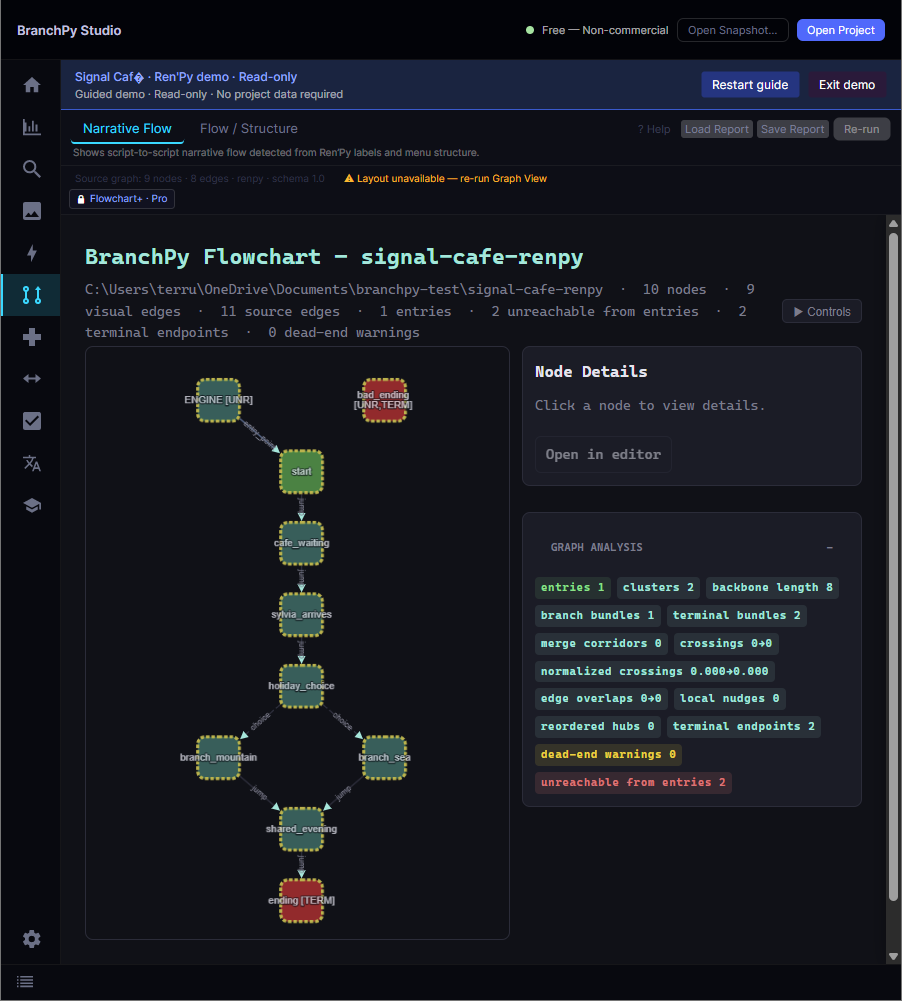902x1001 pixels.
Task: Open the translation language sidebar icon
Action: point(31,463)
